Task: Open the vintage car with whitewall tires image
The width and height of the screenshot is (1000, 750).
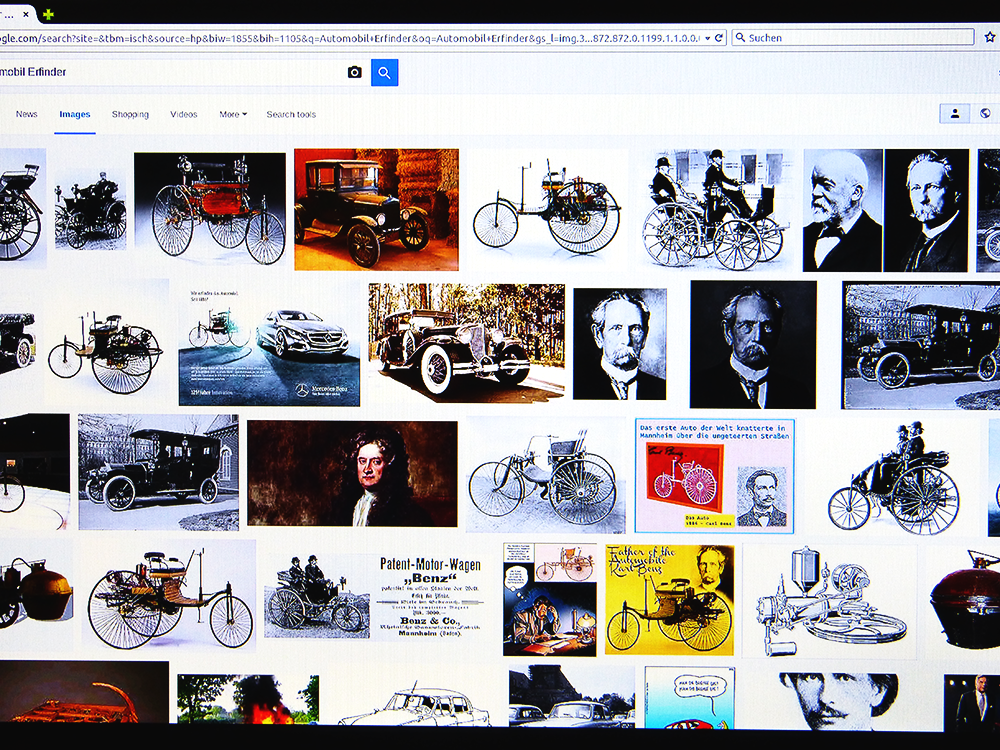Action: (x=466, y=344)
